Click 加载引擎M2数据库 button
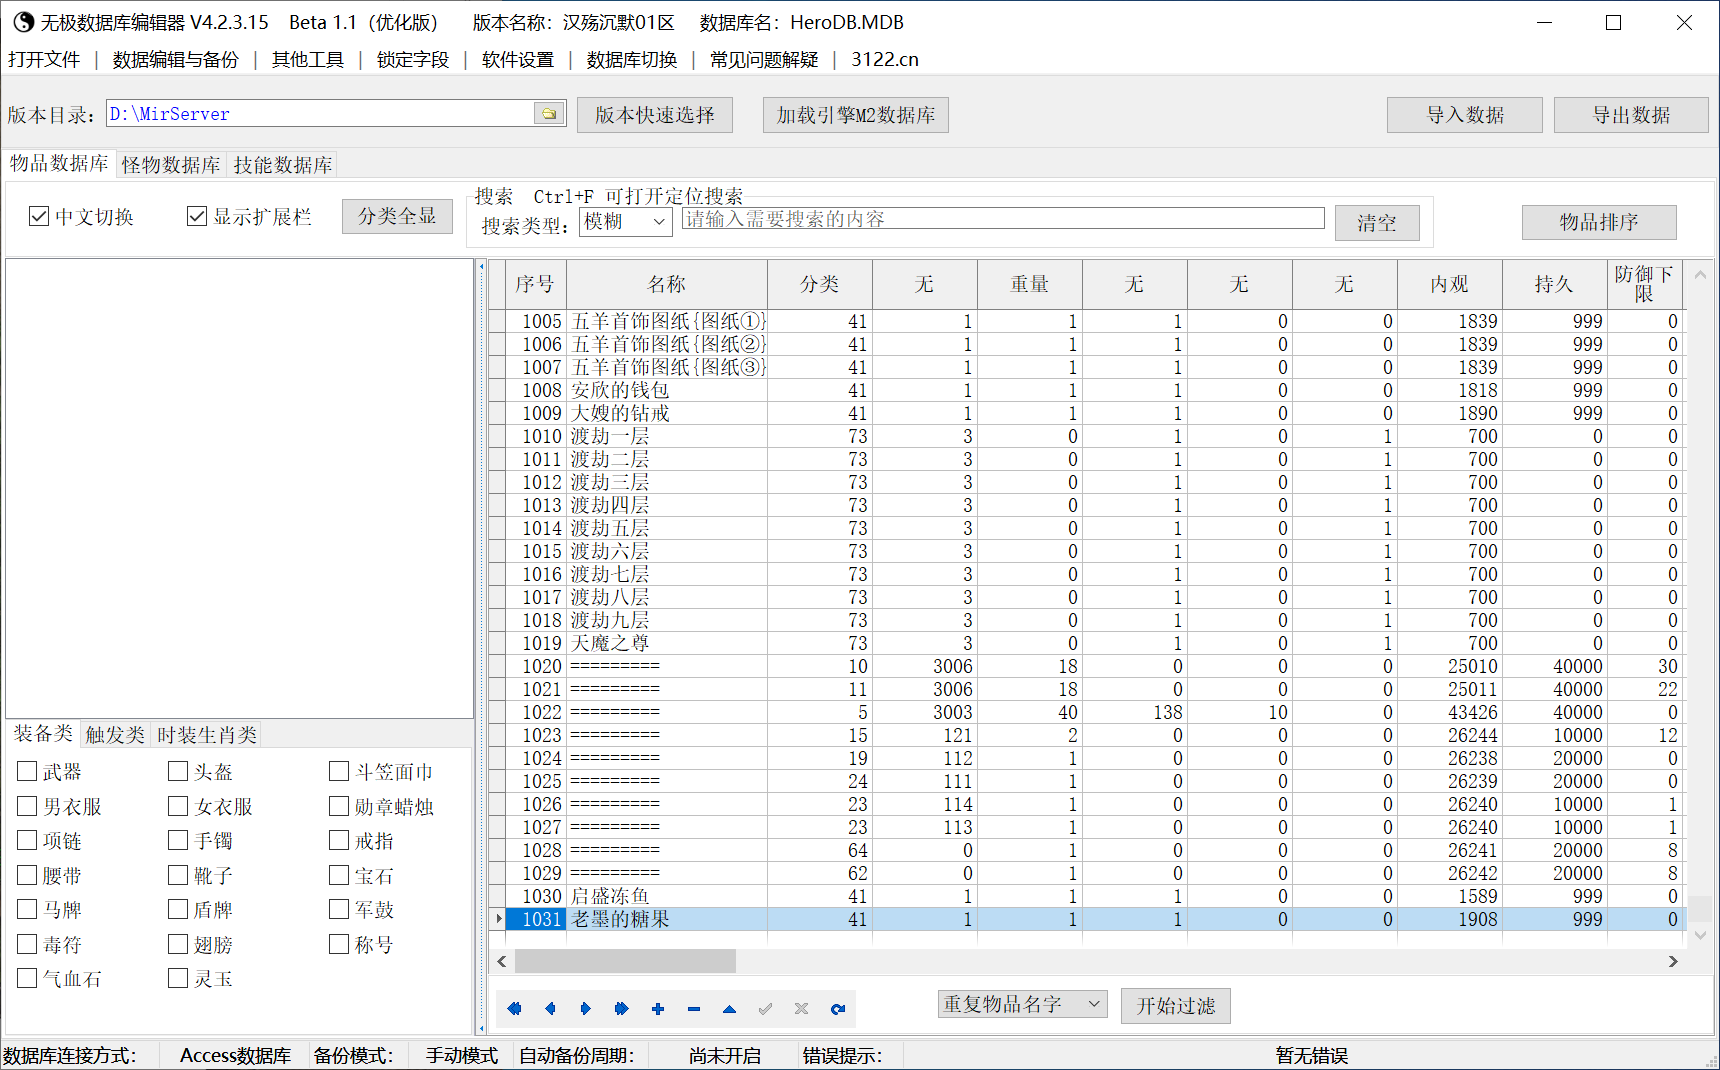1720x1070 pixels. (x=856, y=115)
